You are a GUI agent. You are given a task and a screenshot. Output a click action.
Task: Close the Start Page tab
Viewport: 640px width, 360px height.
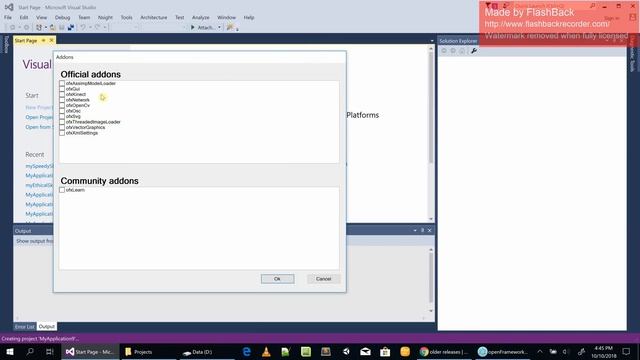(51, 40)
